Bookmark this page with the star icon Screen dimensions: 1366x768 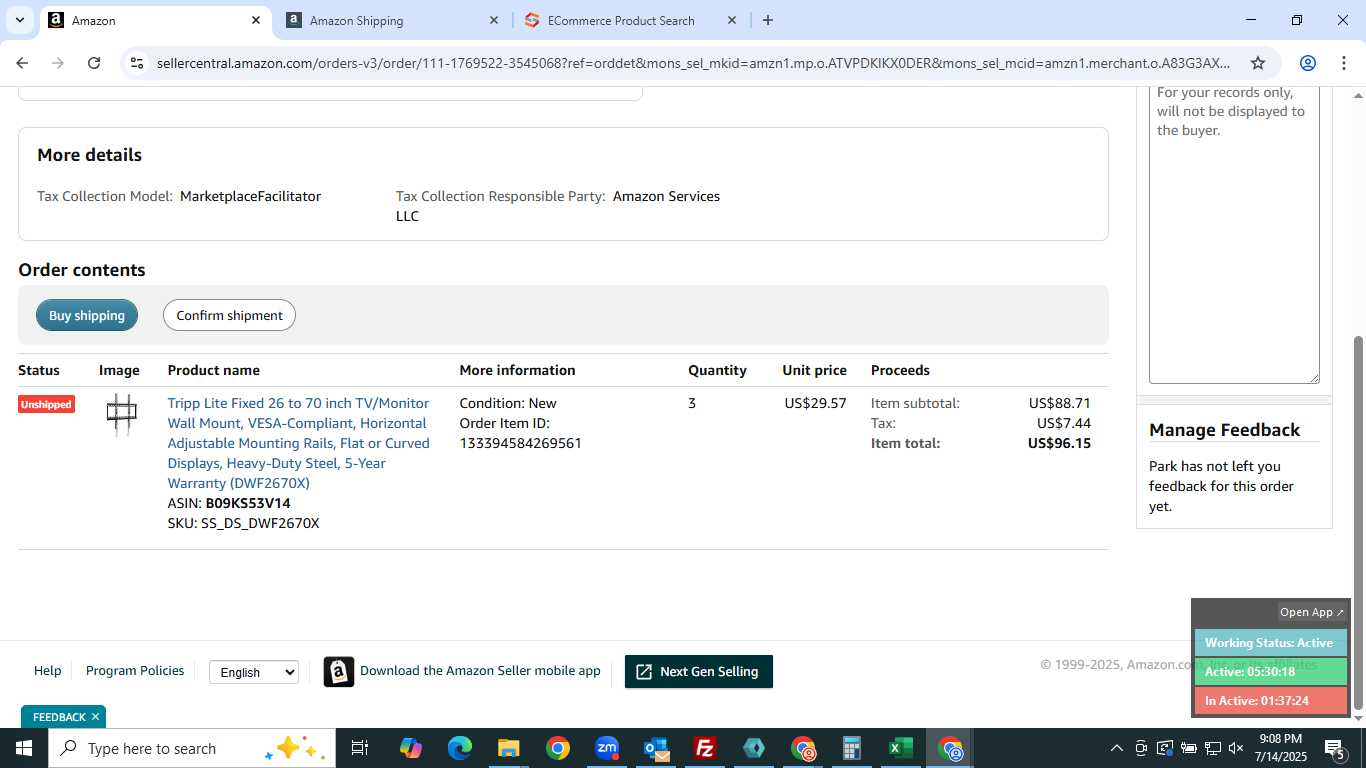(1258, 63)
